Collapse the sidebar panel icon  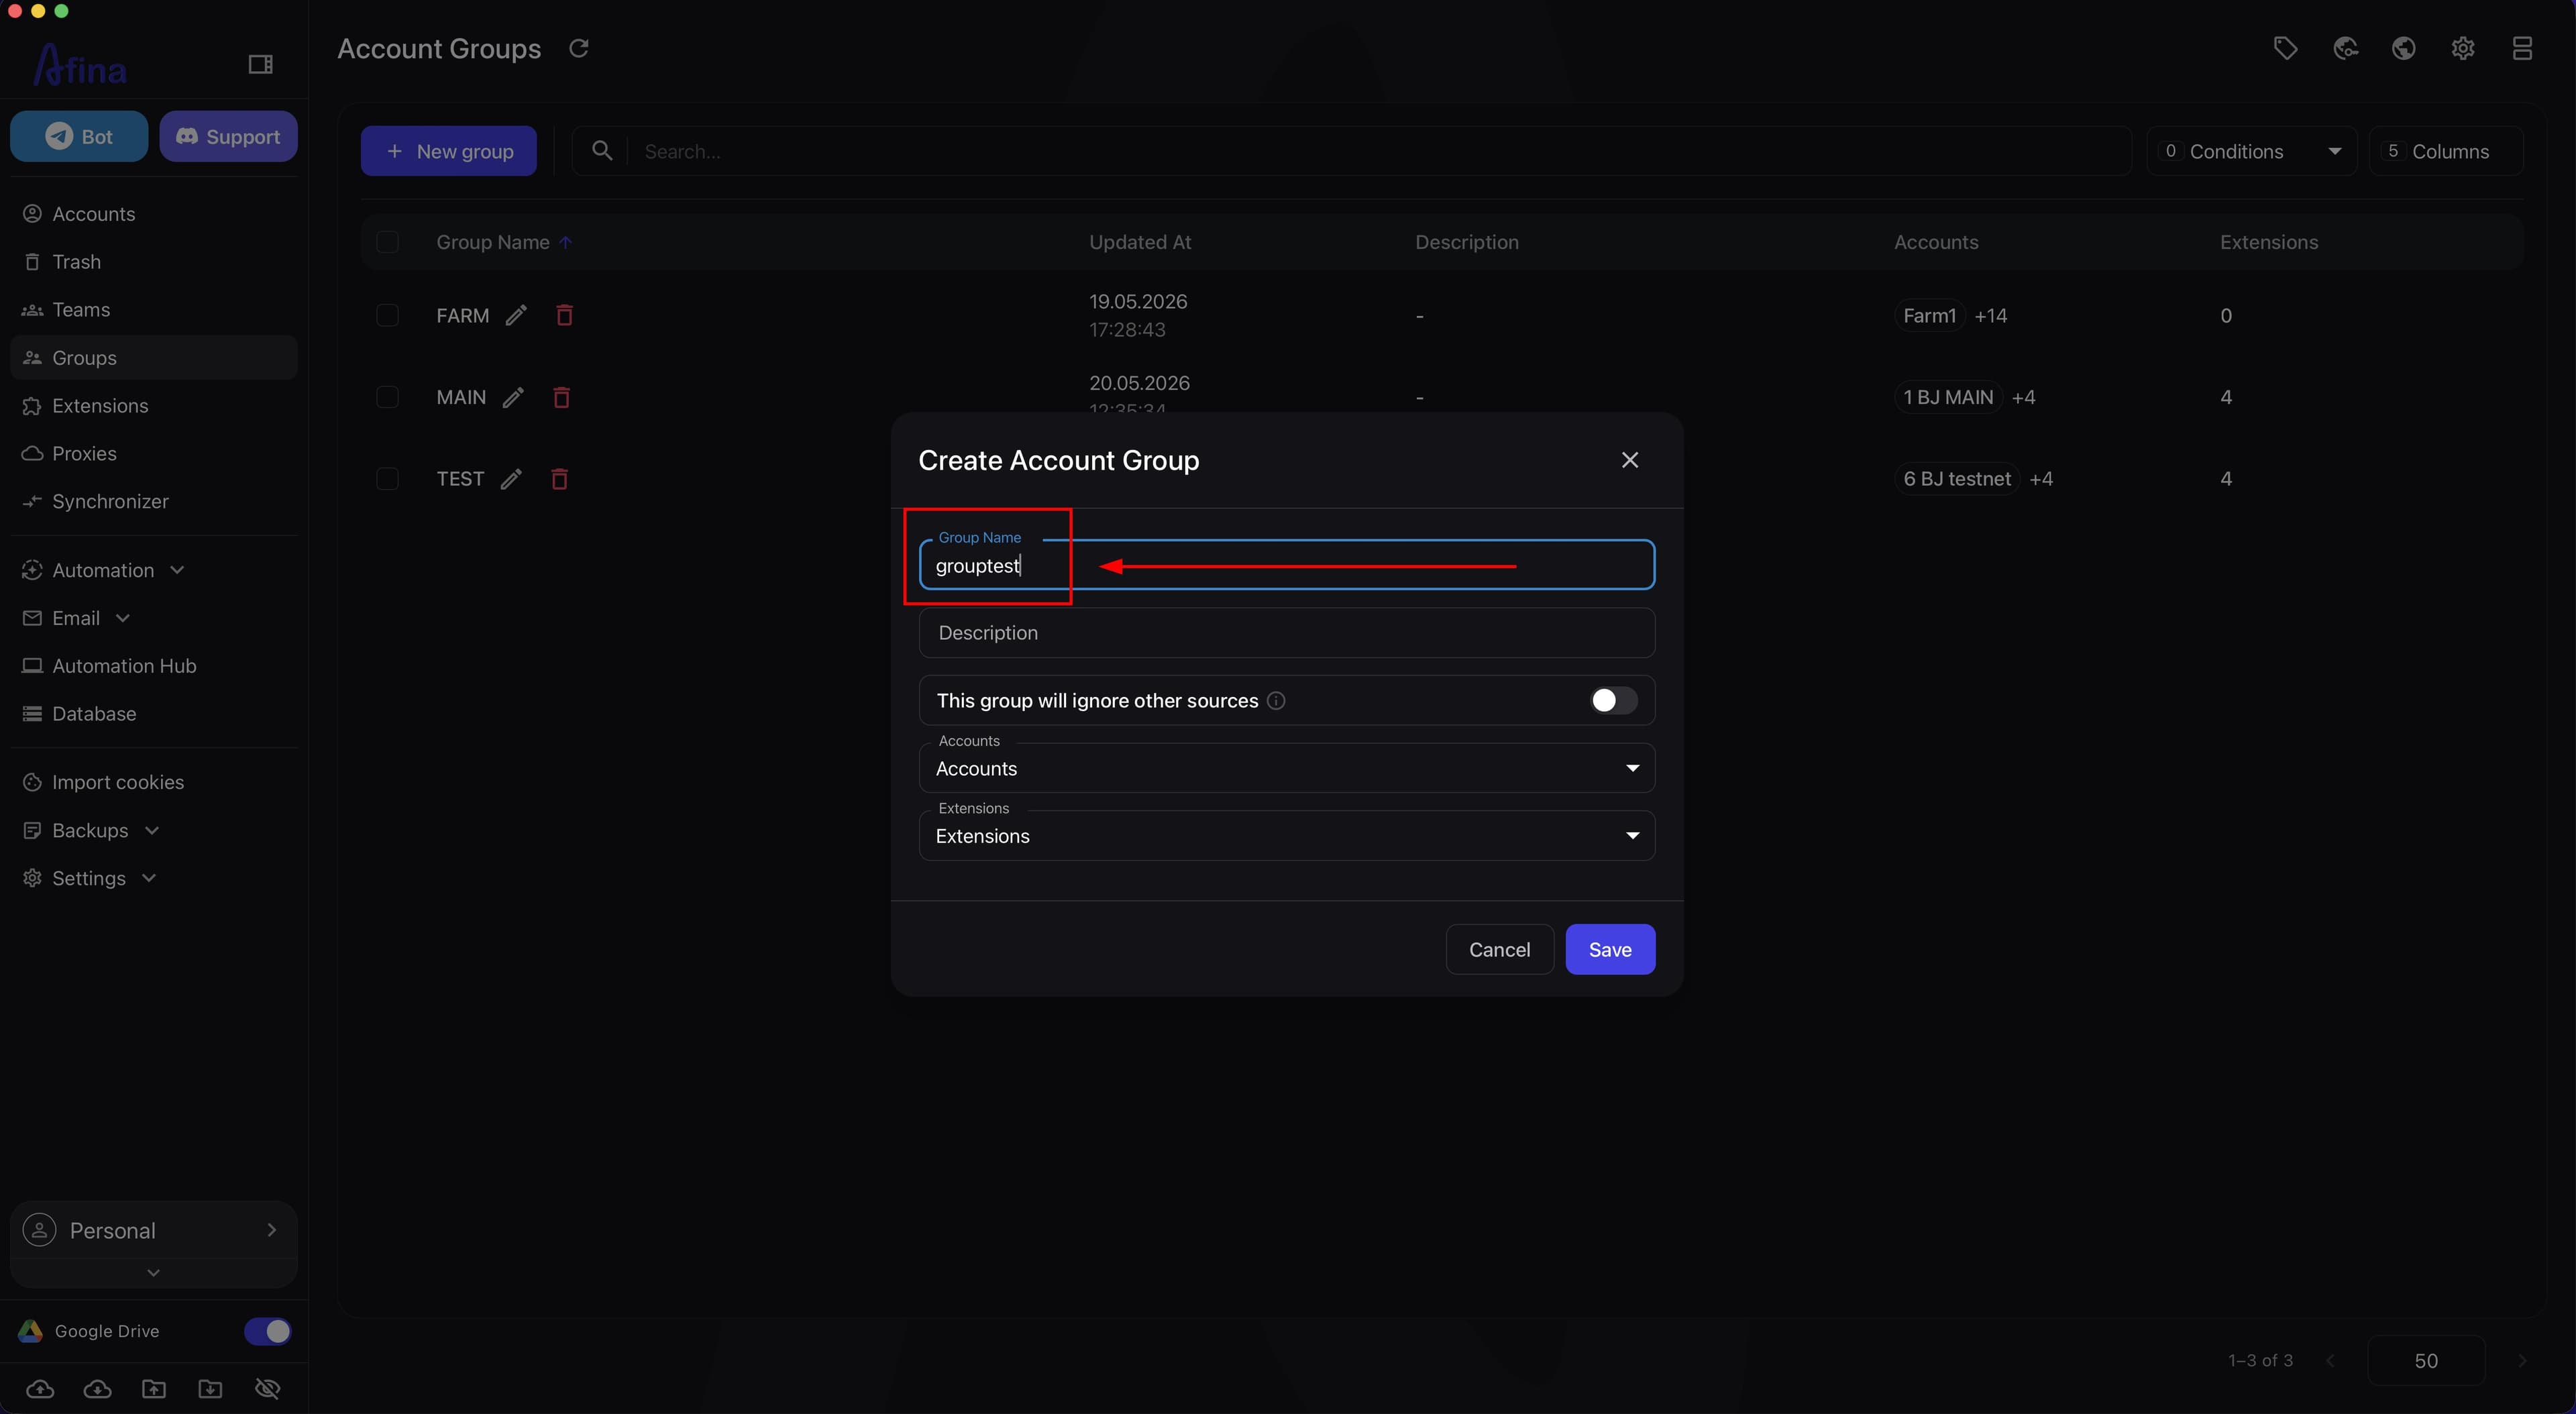pyautogui.click(x=260, y=65)
